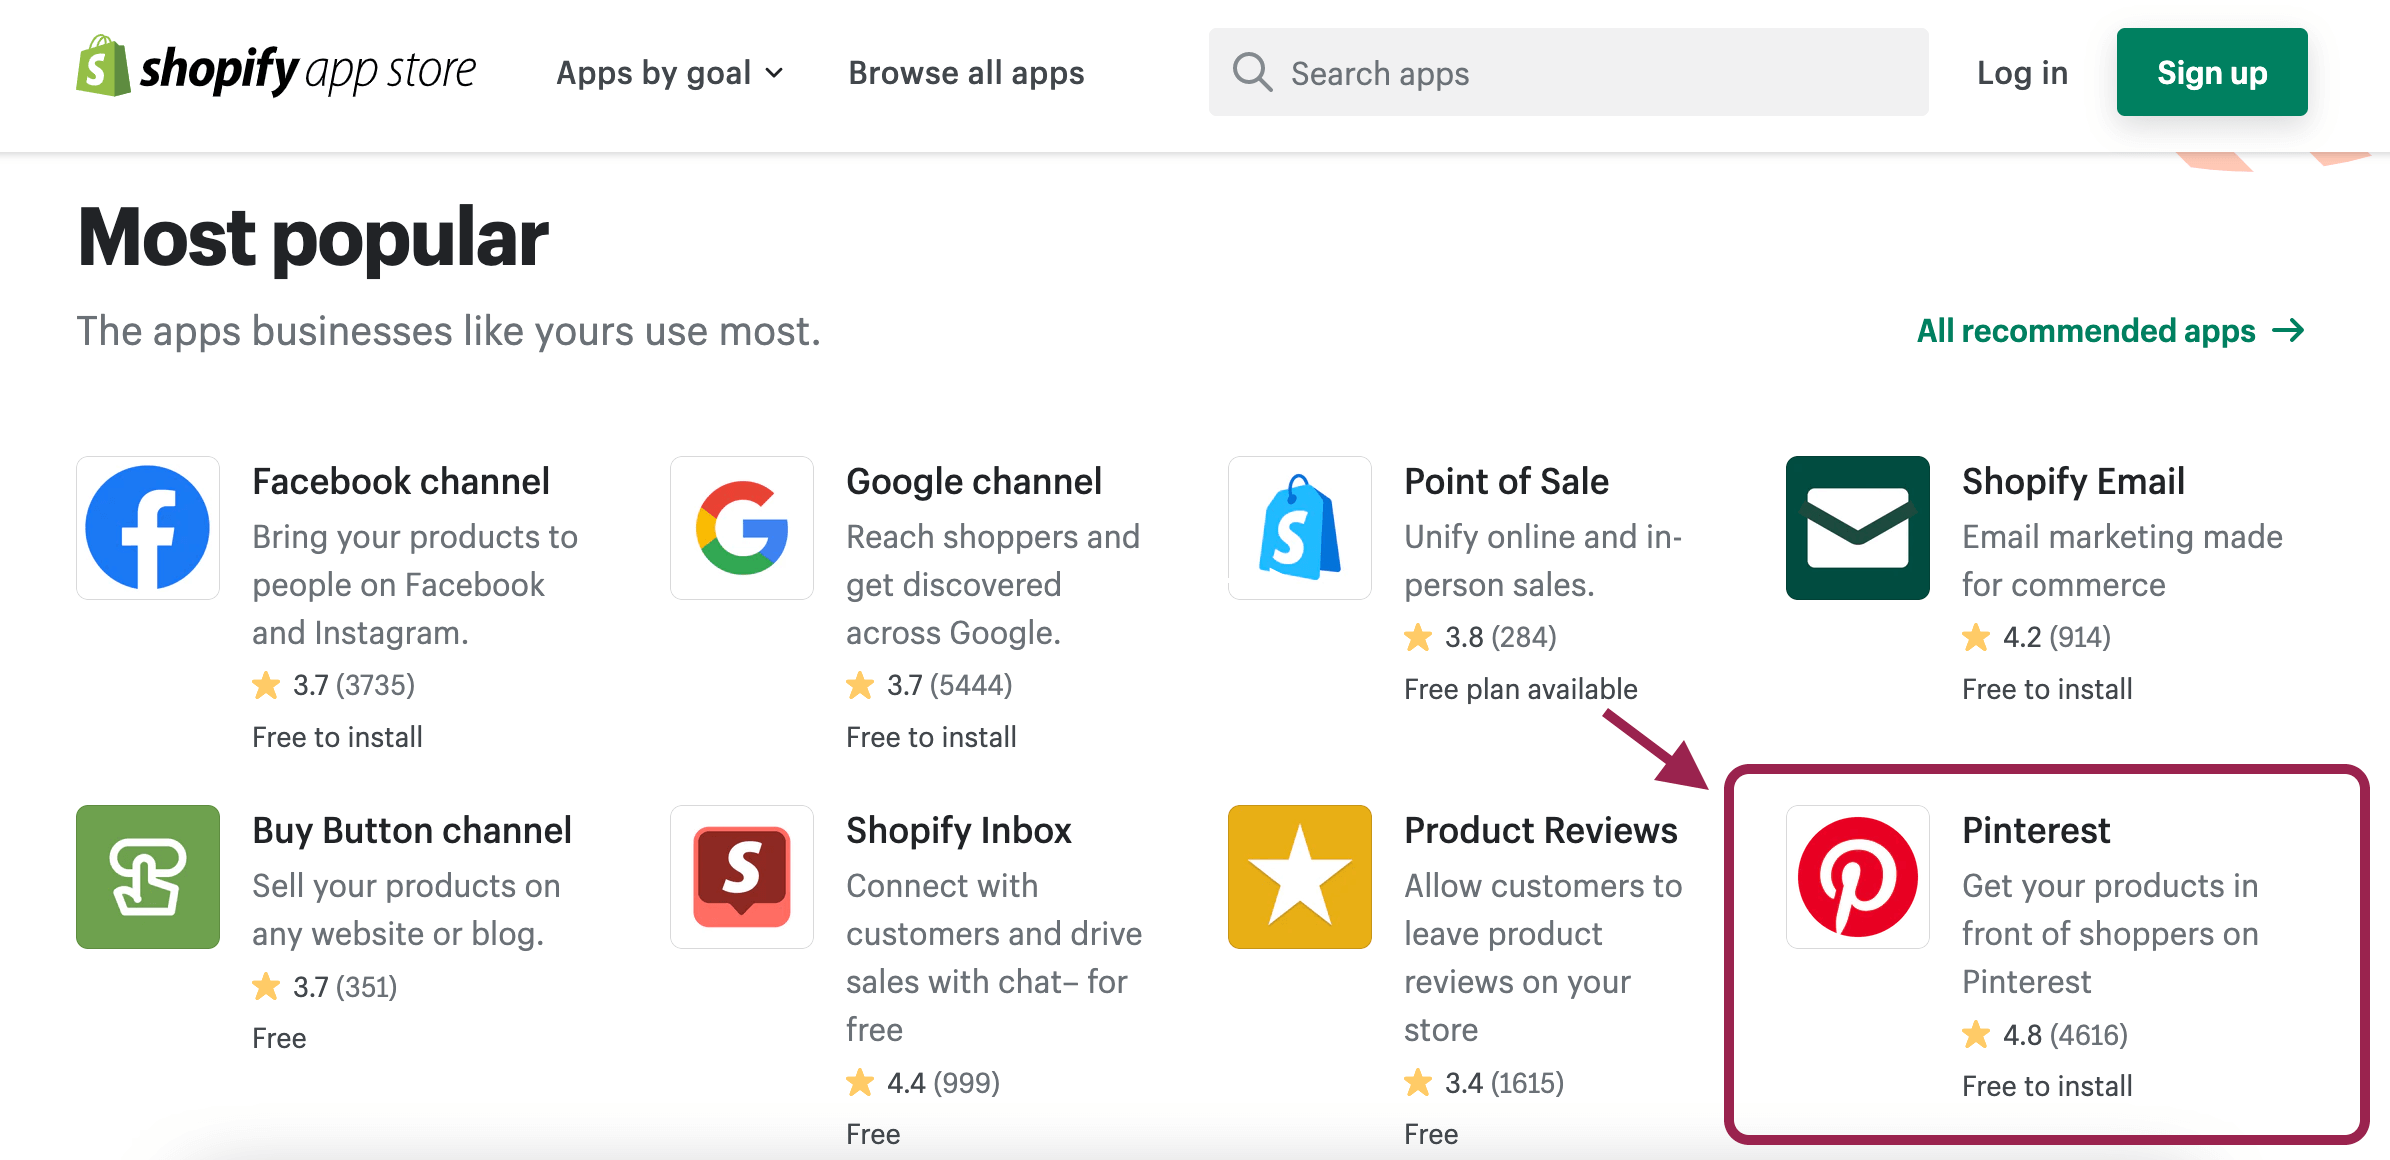Click the star rating icon for Shopify Inbox
This screenshot has width=2390, height=1160.
[x=860, y=1082]
